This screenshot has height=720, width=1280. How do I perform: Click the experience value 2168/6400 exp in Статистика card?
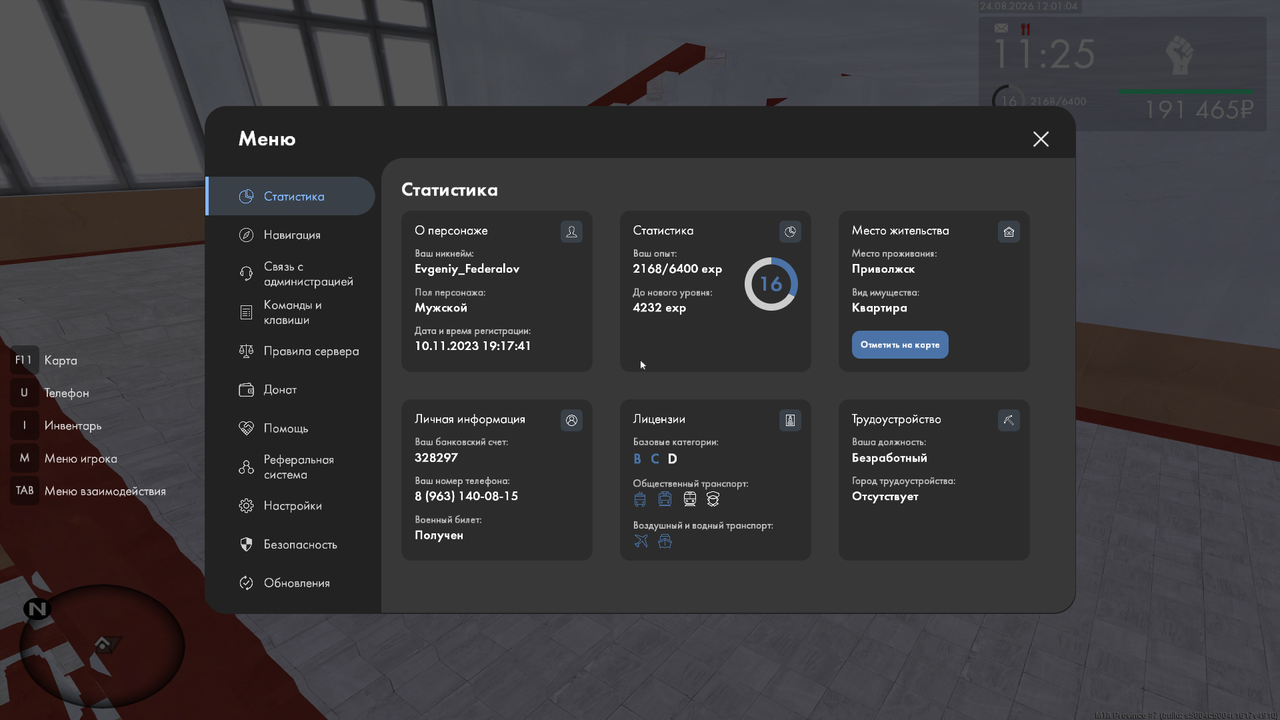677,269
